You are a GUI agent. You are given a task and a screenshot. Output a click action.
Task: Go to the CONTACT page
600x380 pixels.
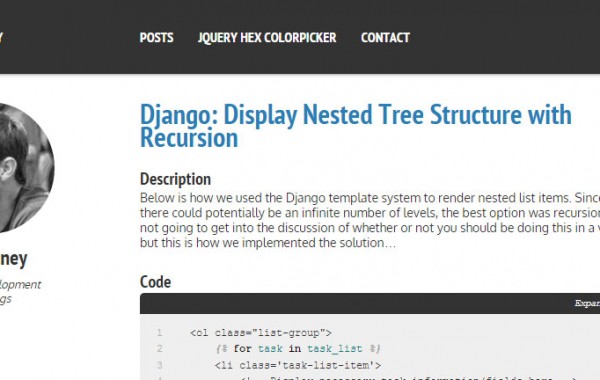385,38
